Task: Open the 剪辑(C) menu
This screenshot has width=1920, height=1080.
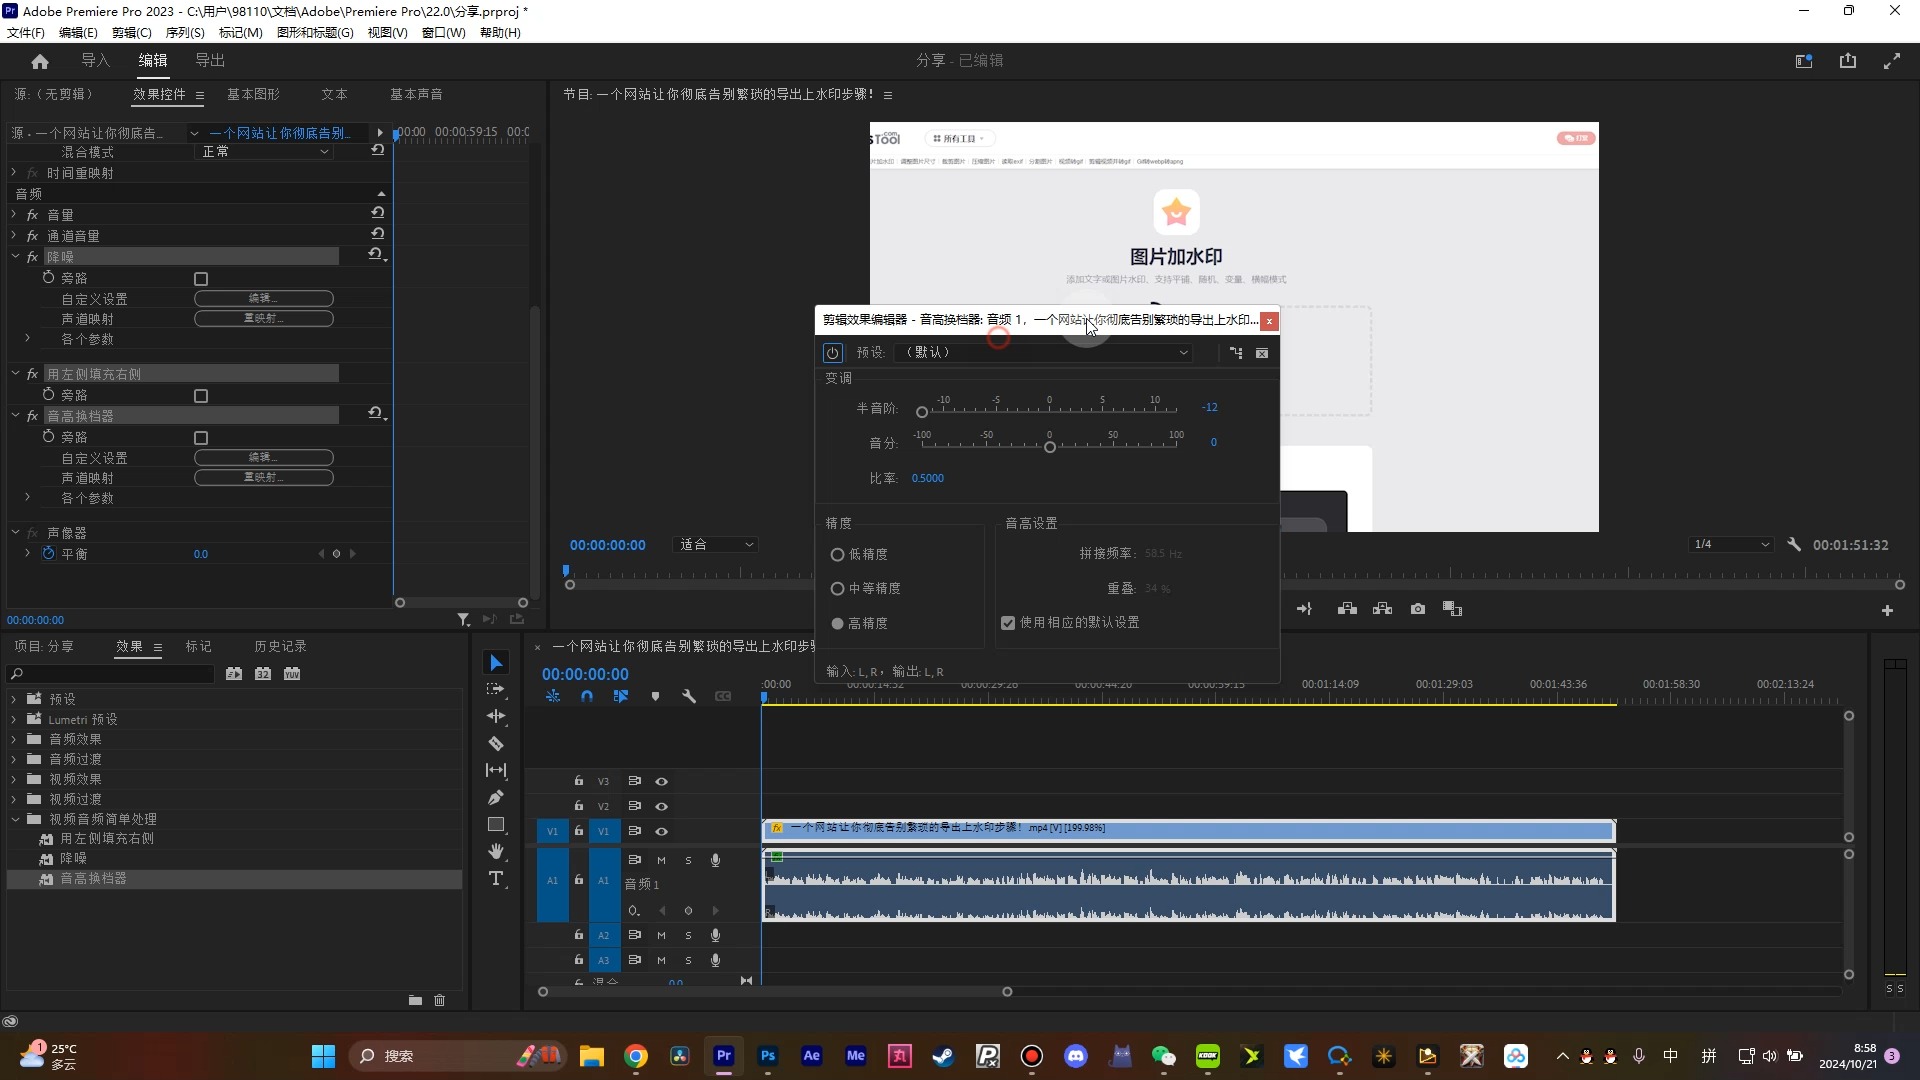Action: click(131, 33)
